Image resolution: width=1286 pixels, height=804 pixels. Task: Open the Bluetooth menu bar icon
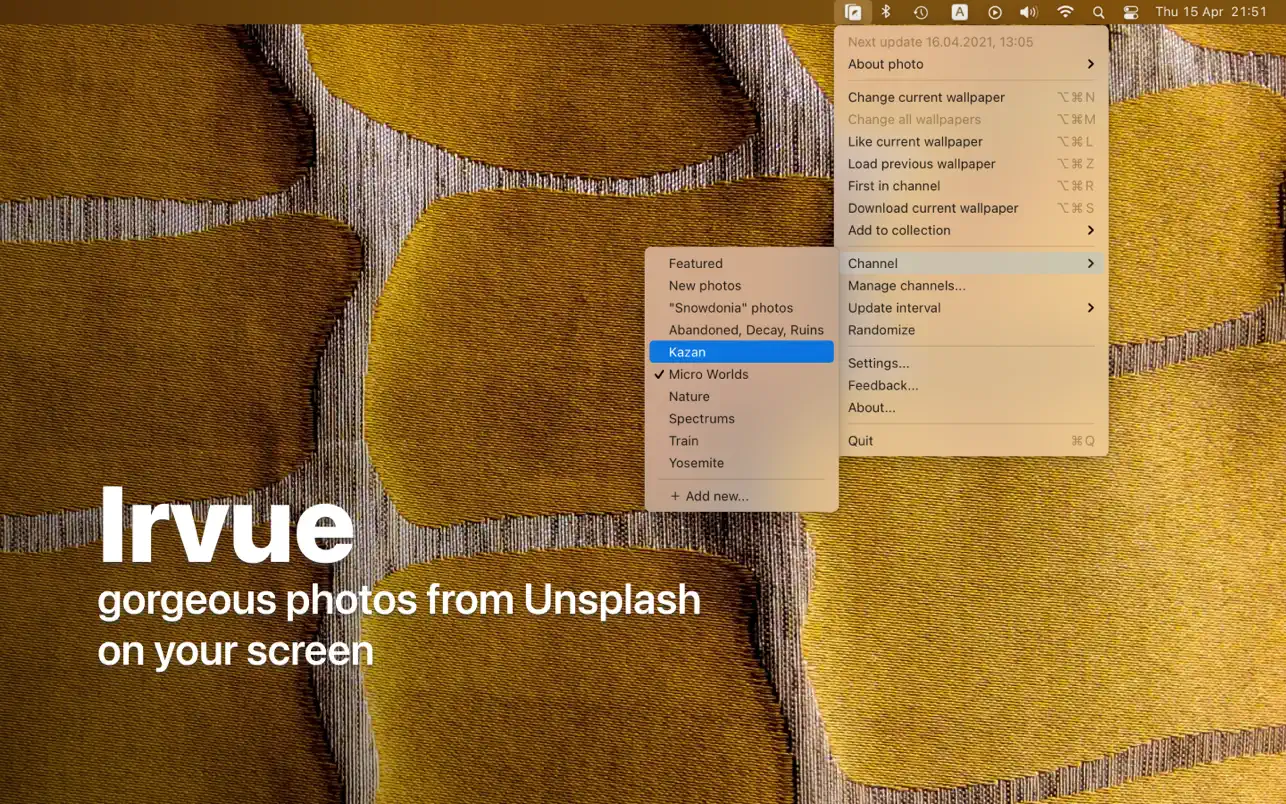click(x=886, y=12)
